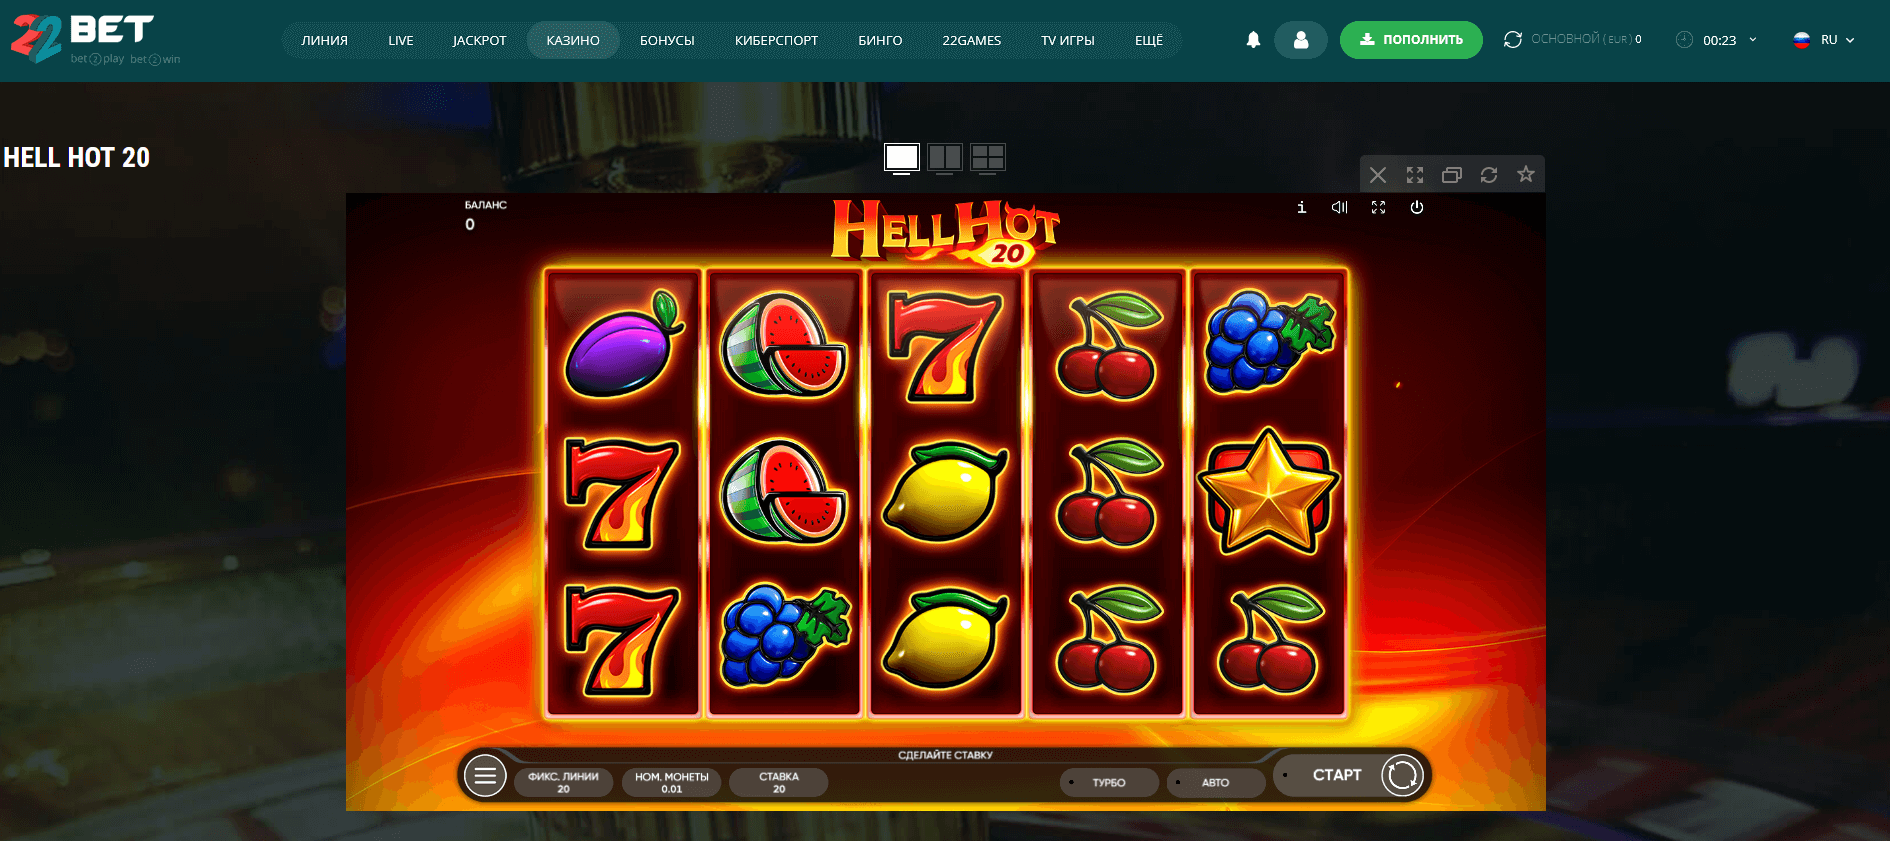Mute the game sound speaker icon
Image resolution: width=1890 pixels, height=841 pixels.
1340,207
